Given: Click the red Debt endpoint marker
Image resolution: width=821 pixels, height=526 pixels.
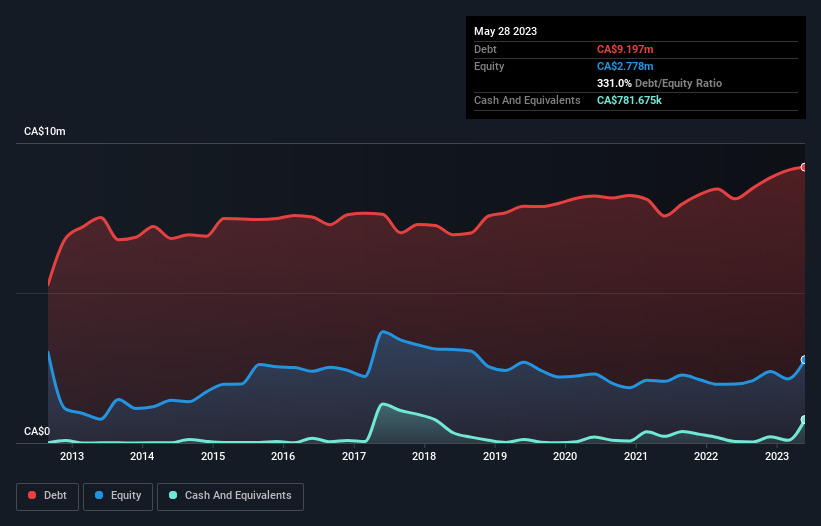Looking at the screenshot, I should tap(804, 167).
